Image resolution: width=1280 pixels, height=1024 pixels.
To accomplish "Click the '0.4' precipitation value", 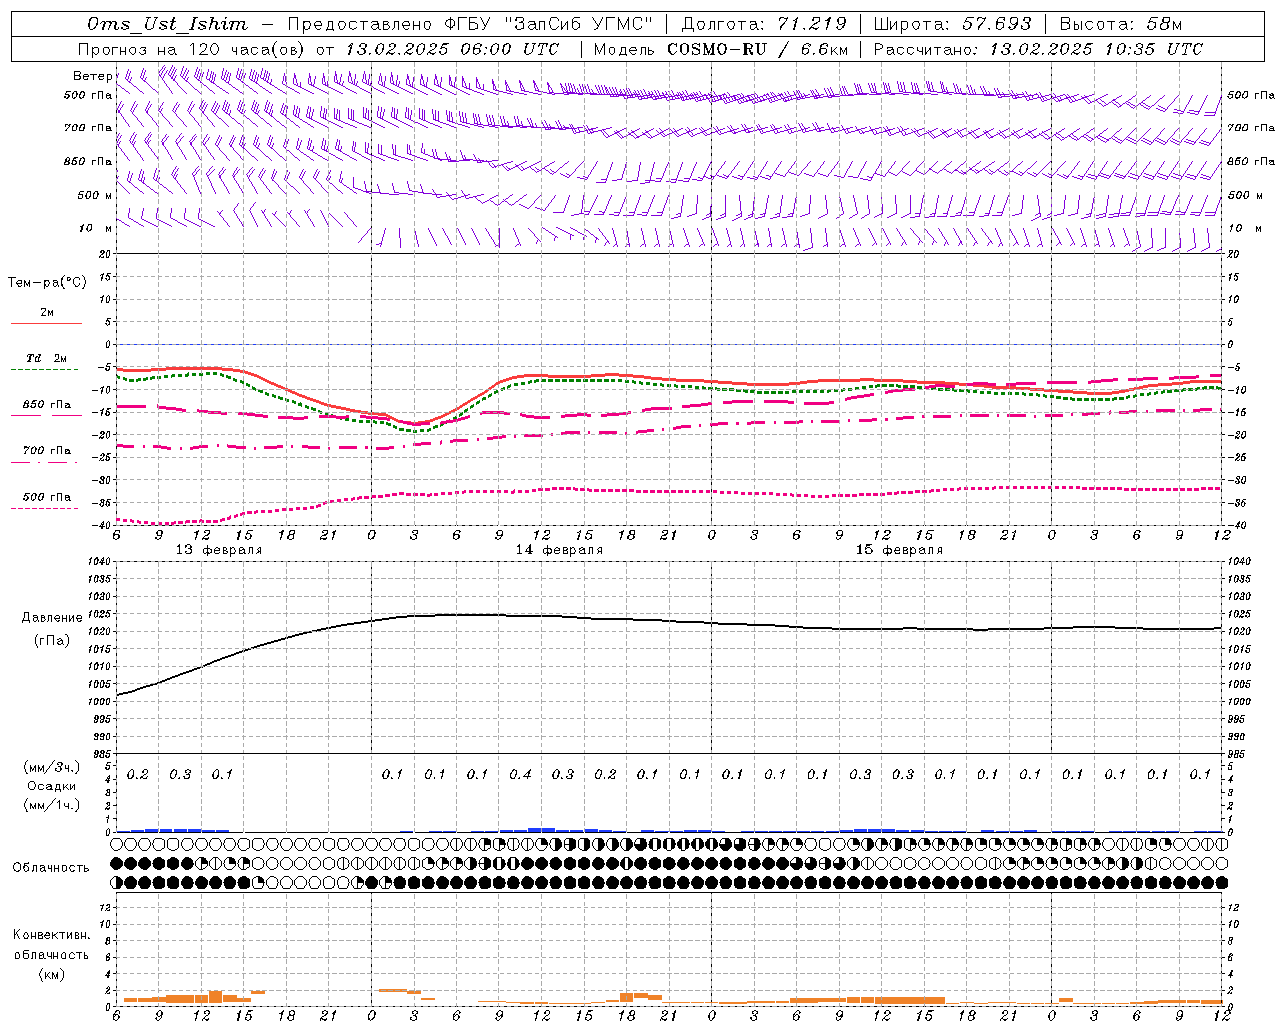I will point(520,774).
